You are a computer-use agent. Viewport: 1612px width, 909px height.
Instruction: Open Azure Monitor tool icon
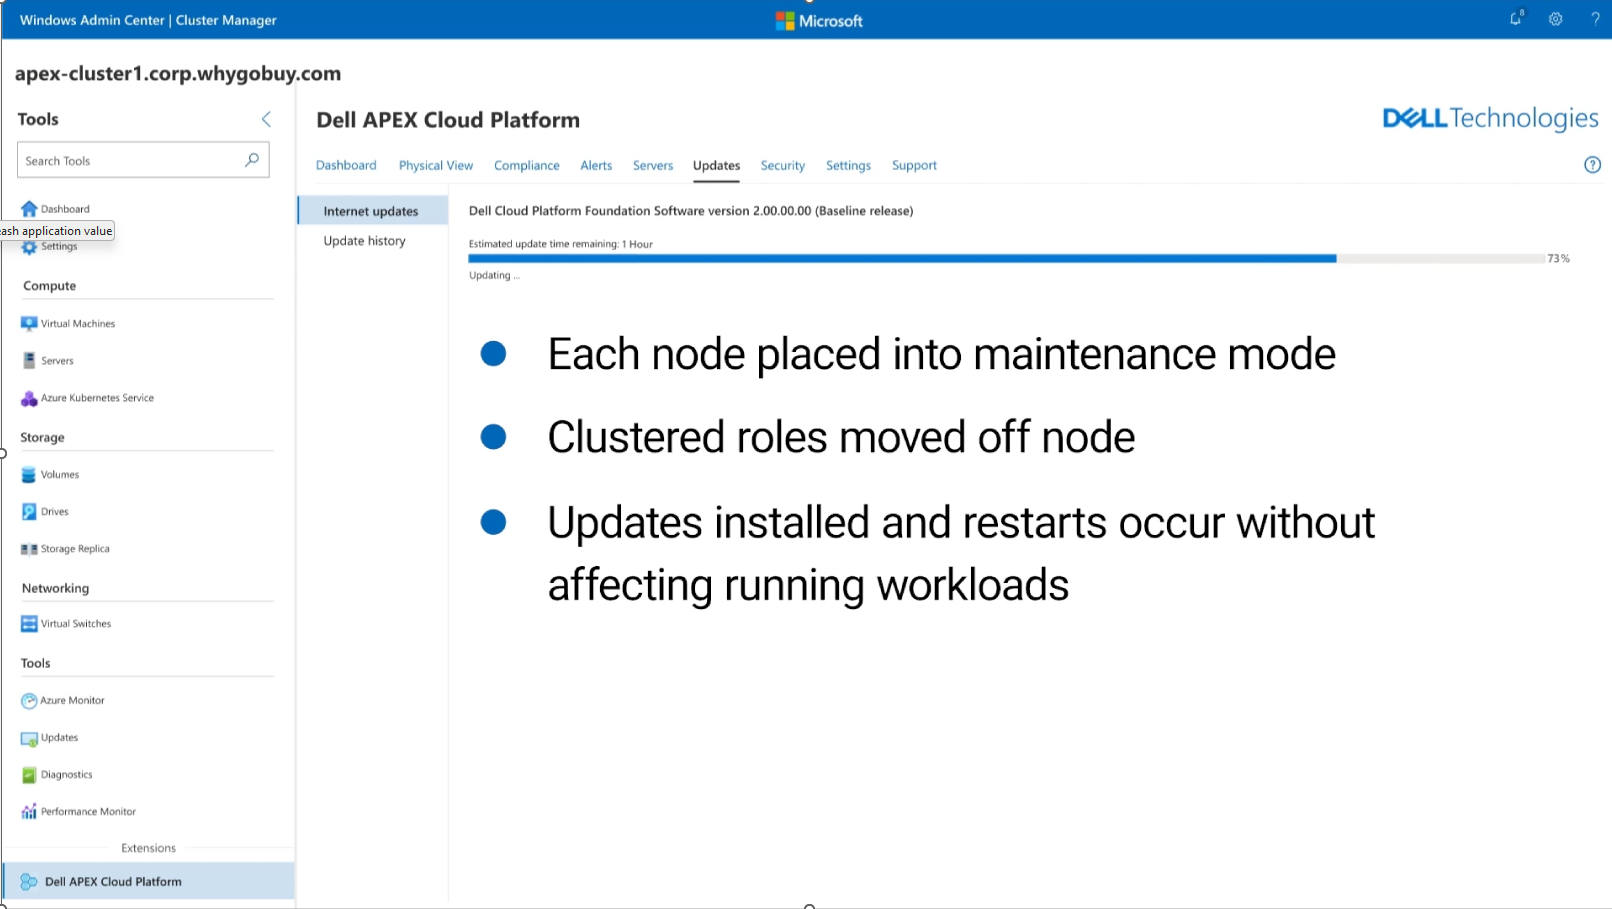coord(29,701)
